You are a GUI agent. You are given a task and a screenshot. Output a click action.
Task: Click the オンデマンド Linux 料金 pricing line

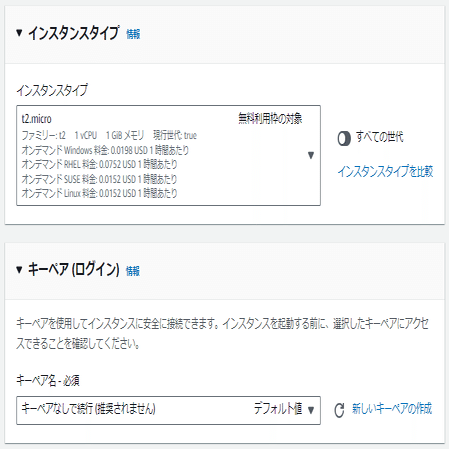(x=99, y=193)
